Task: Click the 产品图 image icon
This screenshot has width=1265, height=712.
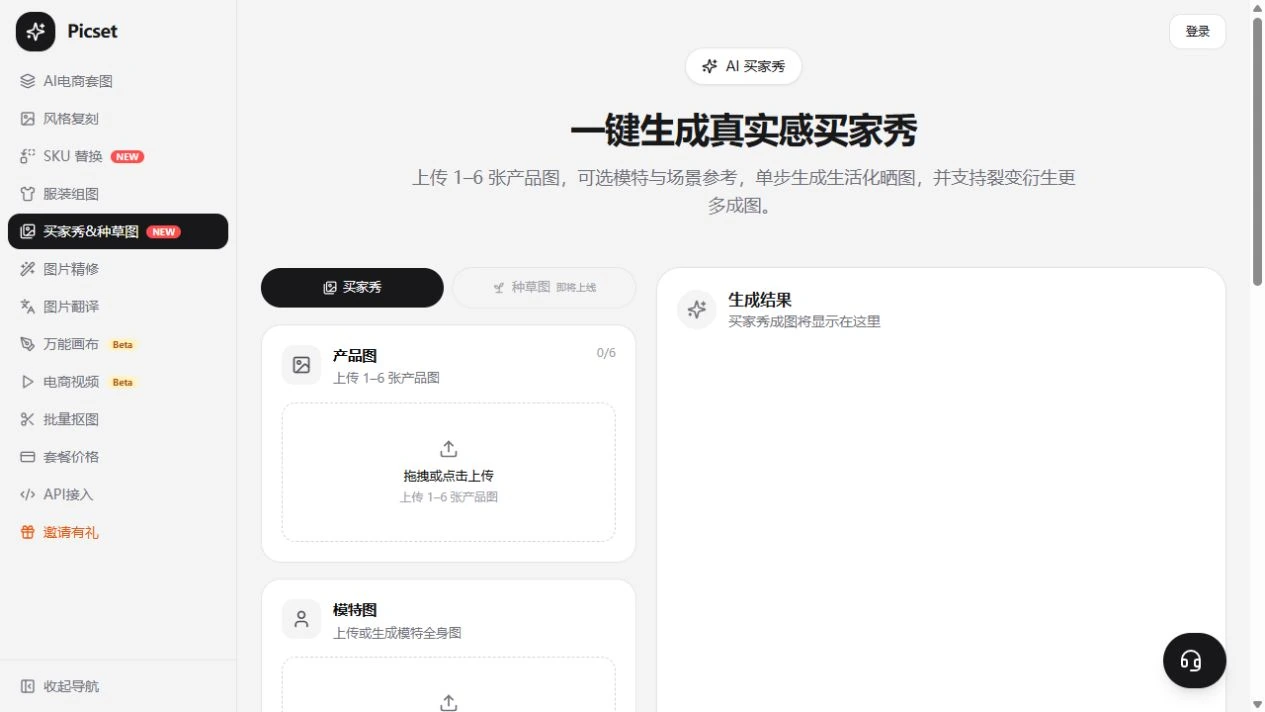Action: 301,365
